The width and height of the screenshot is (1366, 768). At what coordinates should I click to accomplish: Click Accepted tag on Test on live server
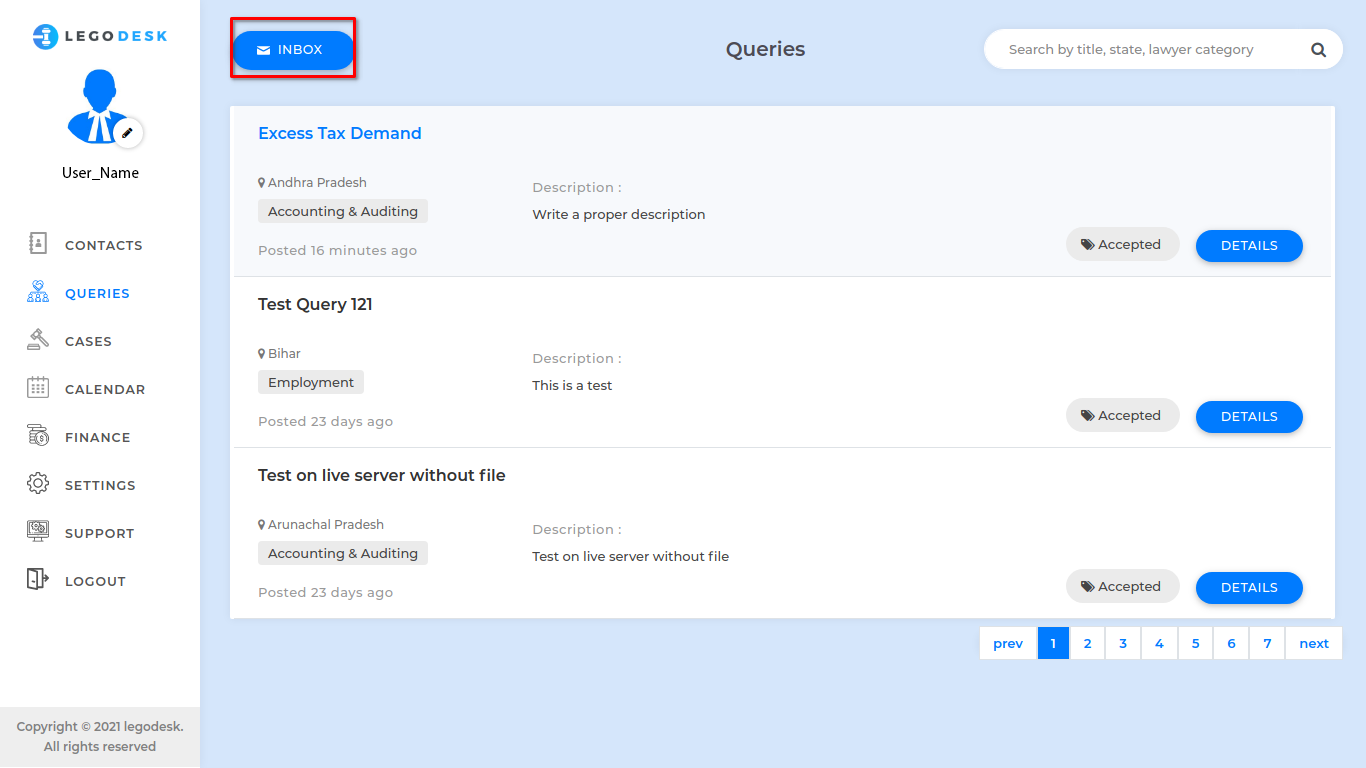click(x=1122, y=586)
